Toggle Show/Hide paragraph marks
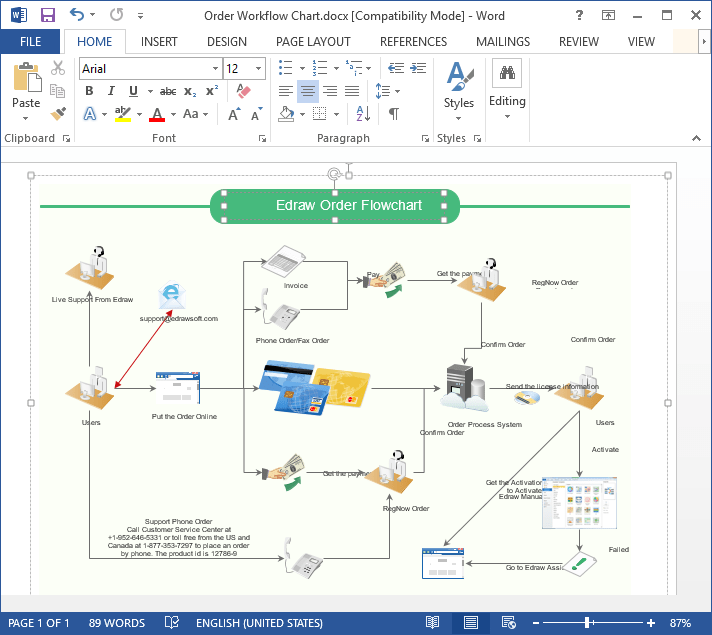 click(x=394, y=114)
